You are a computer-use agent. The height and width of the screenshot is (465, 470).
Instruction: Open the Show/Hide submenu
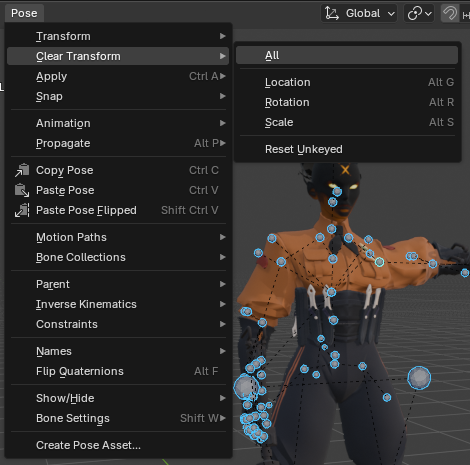[118, 398]
